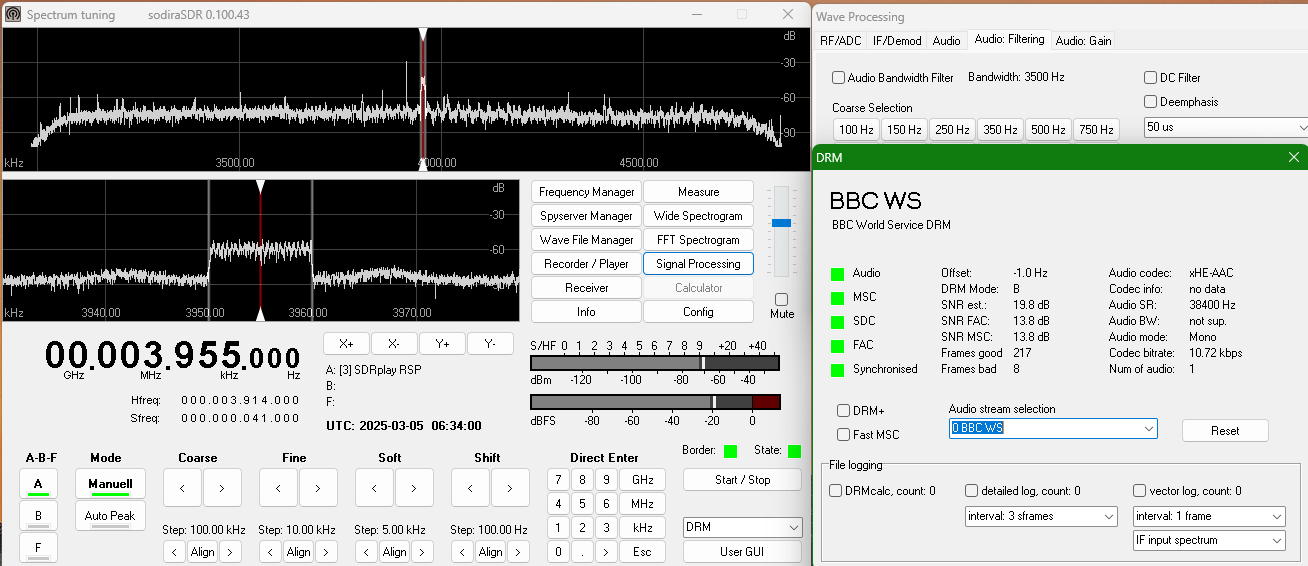
Task: Click small left arrow beside Coarse Align
Action: click(x=174, y=552)
